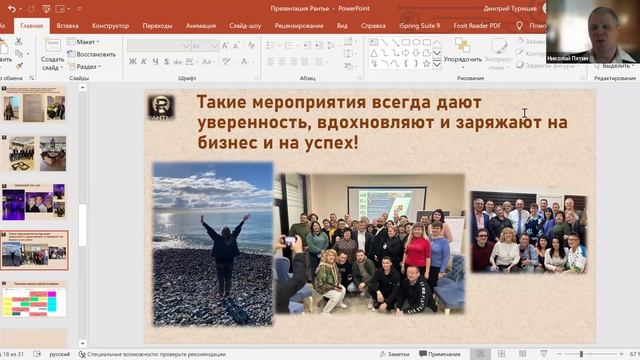This screenshot has width=640, height=360.
Task: Open the Справка tab
Action: (373, 26)
